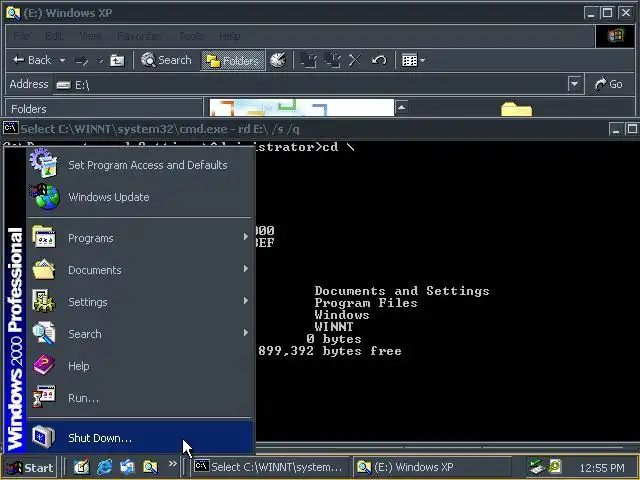Click the cmd.exe title bar C:\ icon

pyautogui.click(x=11, y=128)
